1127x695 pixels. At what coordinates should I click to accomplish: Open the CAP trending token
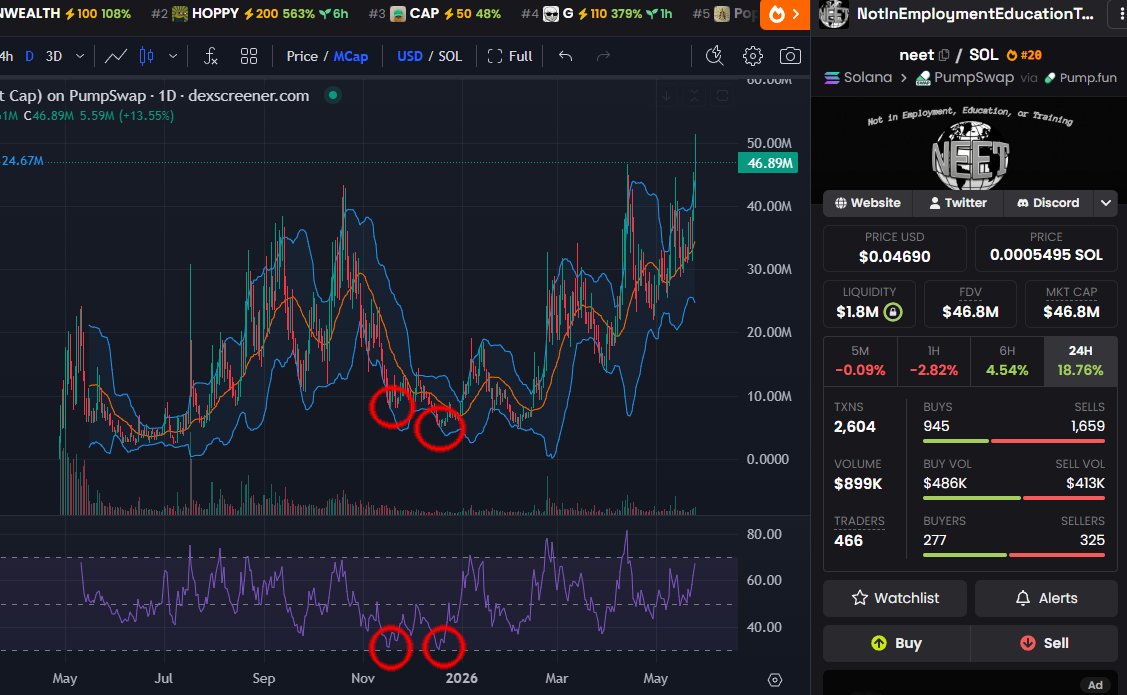point(435,14)
